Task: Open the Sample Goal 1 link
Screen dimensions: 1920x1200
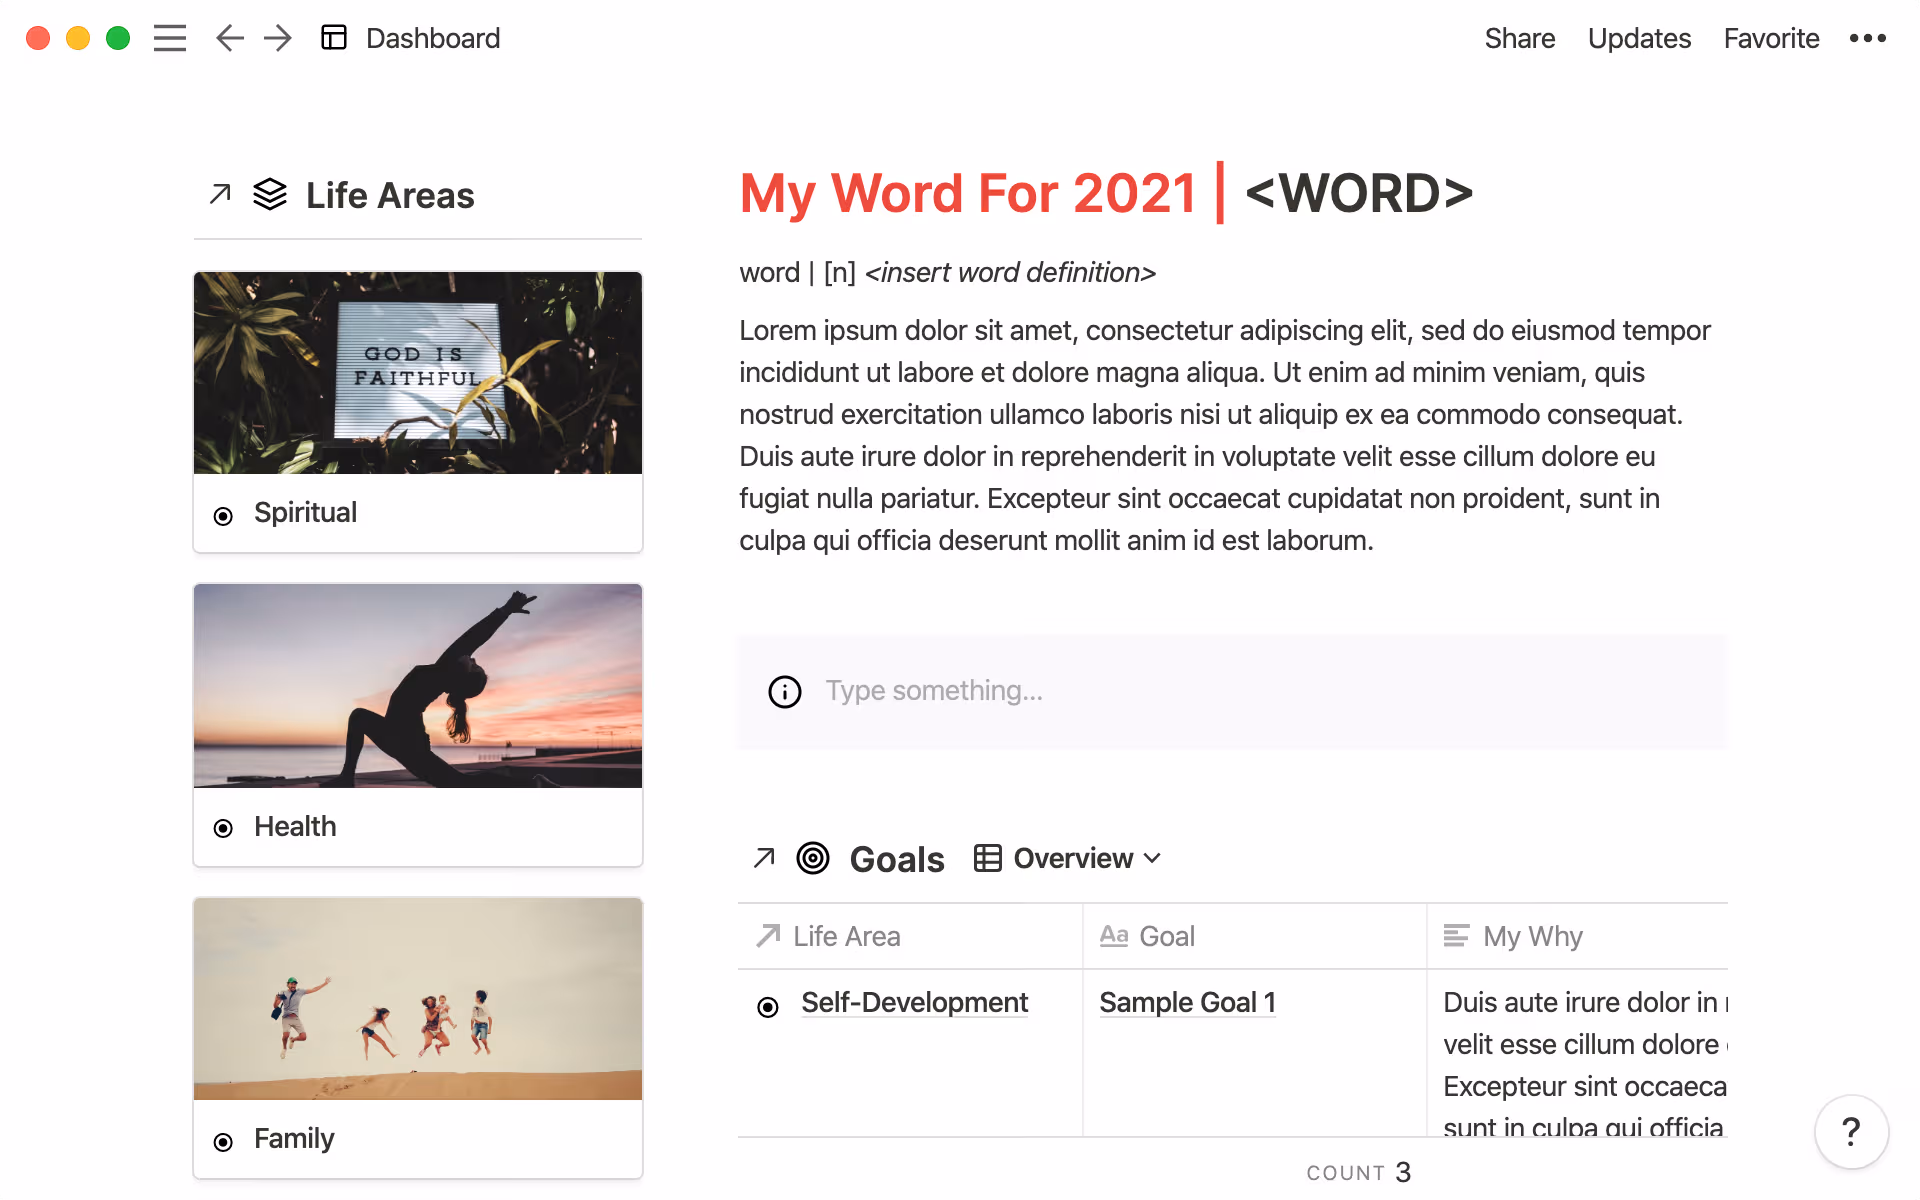Action: [1187, 1003]
